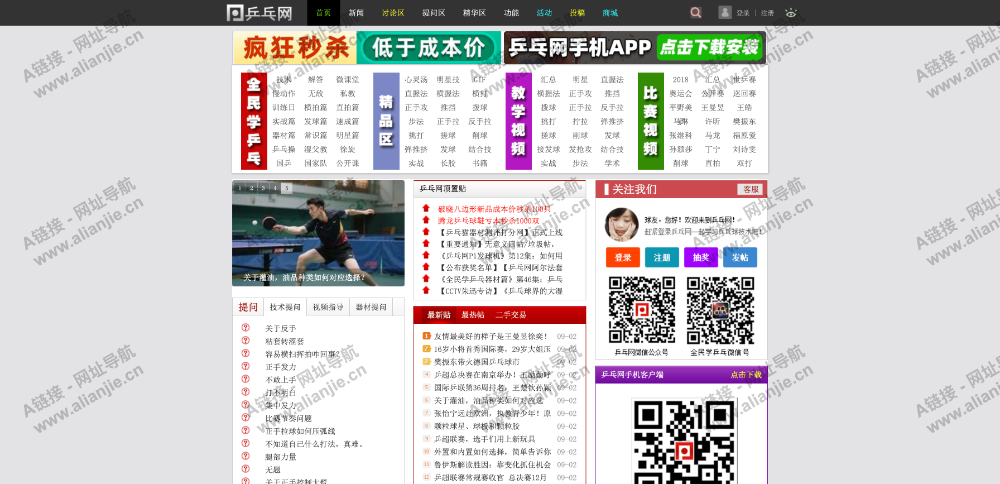
Task: Switch to the 最热帖 tab
Action: (x=473, y=315)
